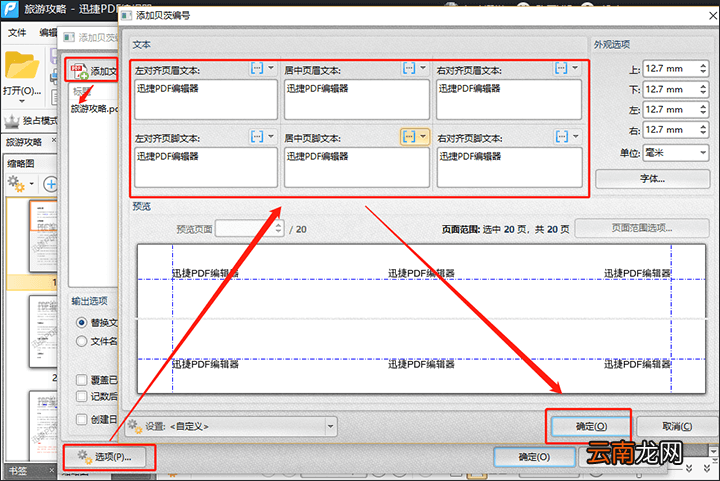Click the macro insert icon for right footer text
720x481 pixels.
tap(561, 136)
